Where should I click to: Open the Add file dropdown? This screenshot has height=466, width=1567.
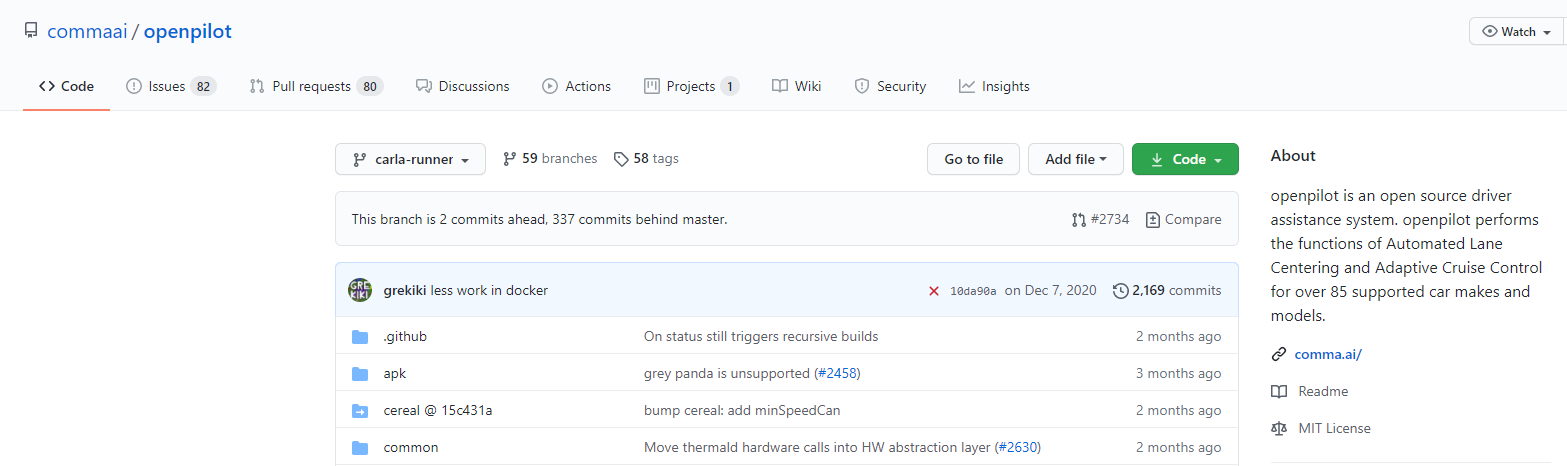(1075, 159)
